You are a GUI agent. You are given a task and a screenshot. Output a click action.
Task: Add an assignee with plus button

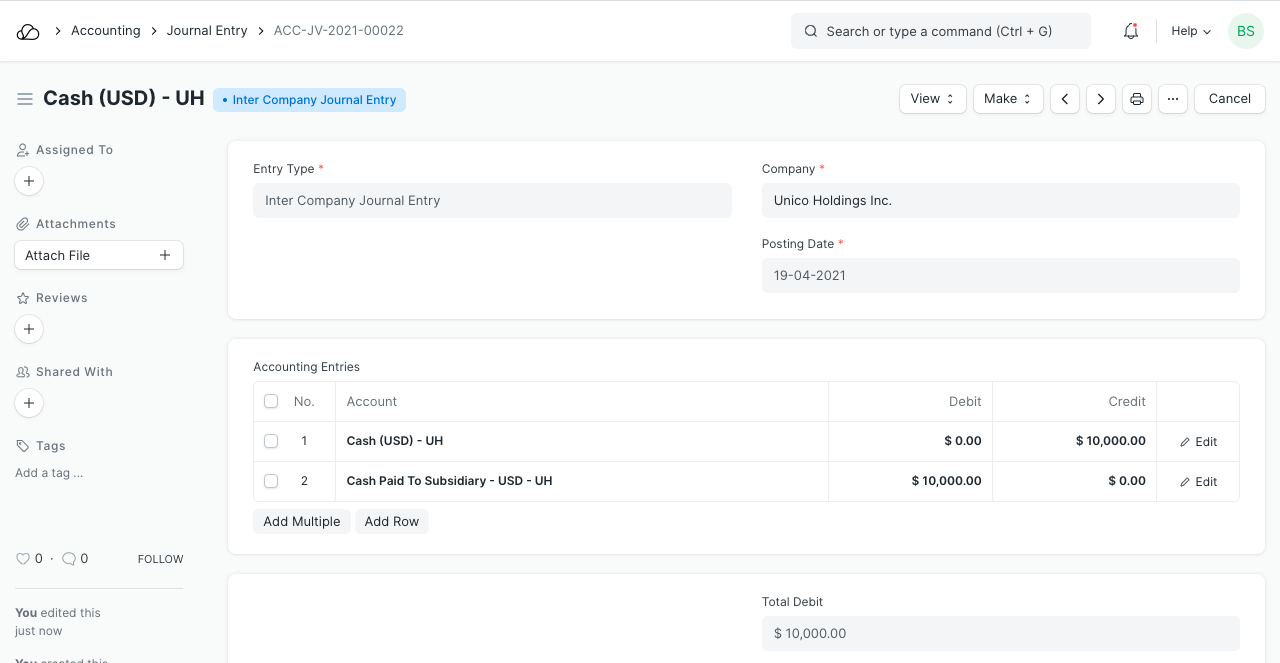tap(29, 181)
